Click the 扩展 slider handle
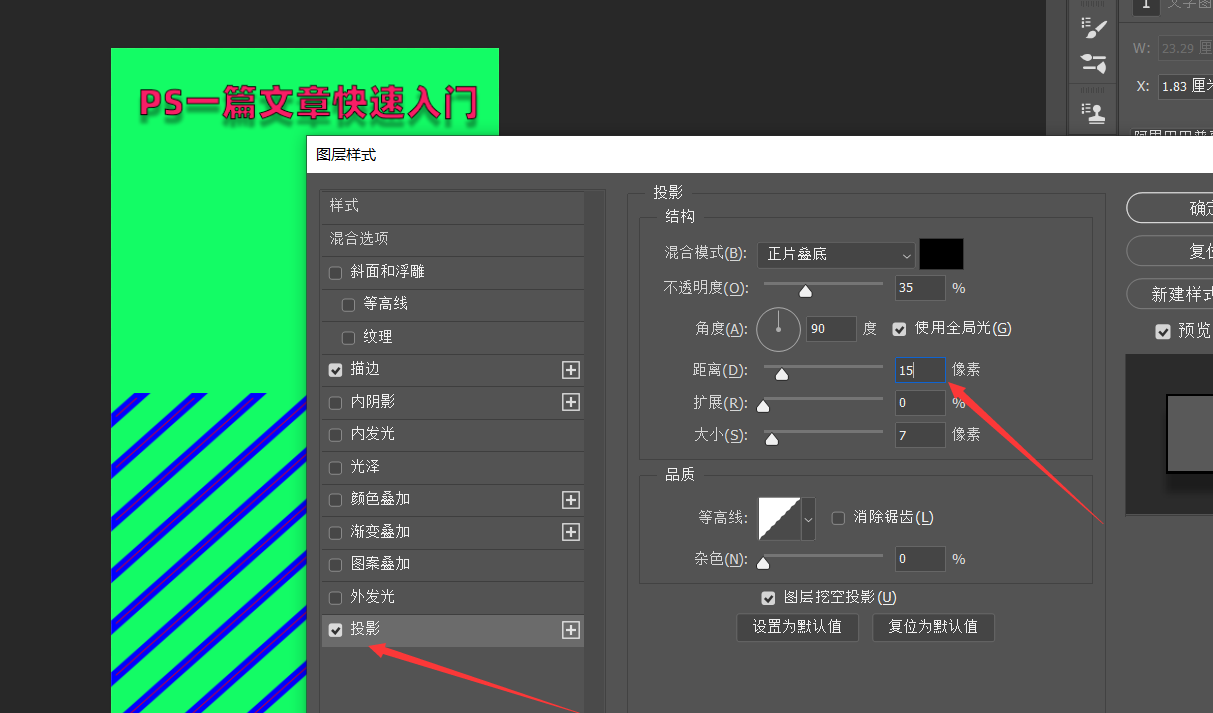 763,406
